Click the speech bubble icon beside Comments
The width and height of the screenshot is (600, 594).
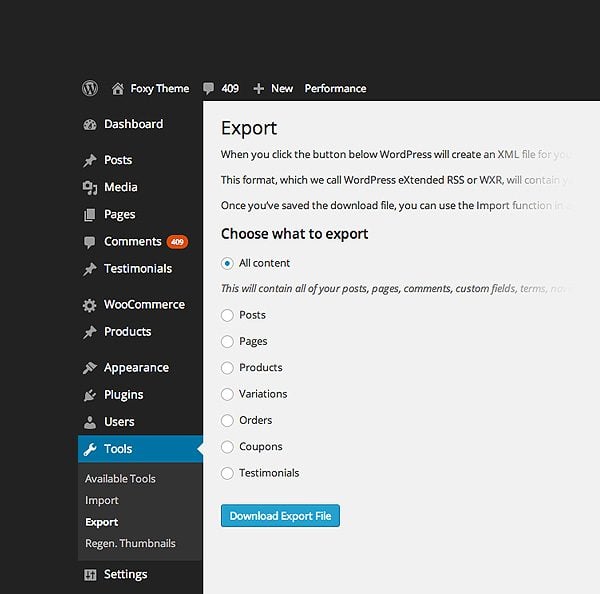click(90, 242)
